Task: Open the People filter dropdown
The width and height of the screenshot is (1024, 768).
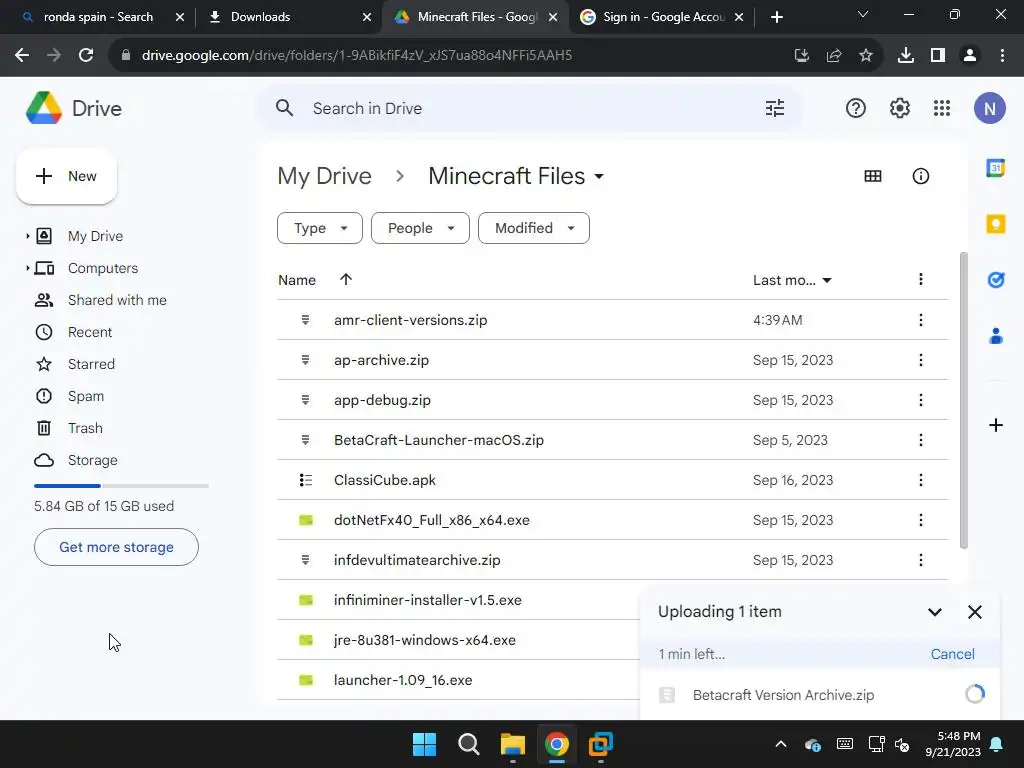Action: click(420, 228)
